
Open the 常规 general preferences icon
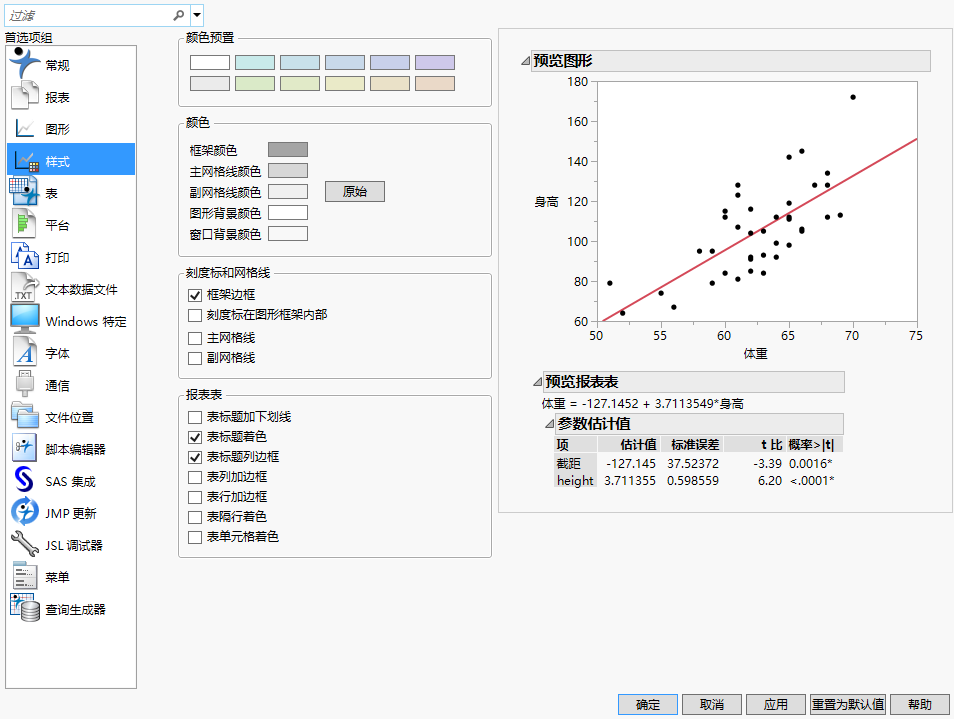[24, 64]
